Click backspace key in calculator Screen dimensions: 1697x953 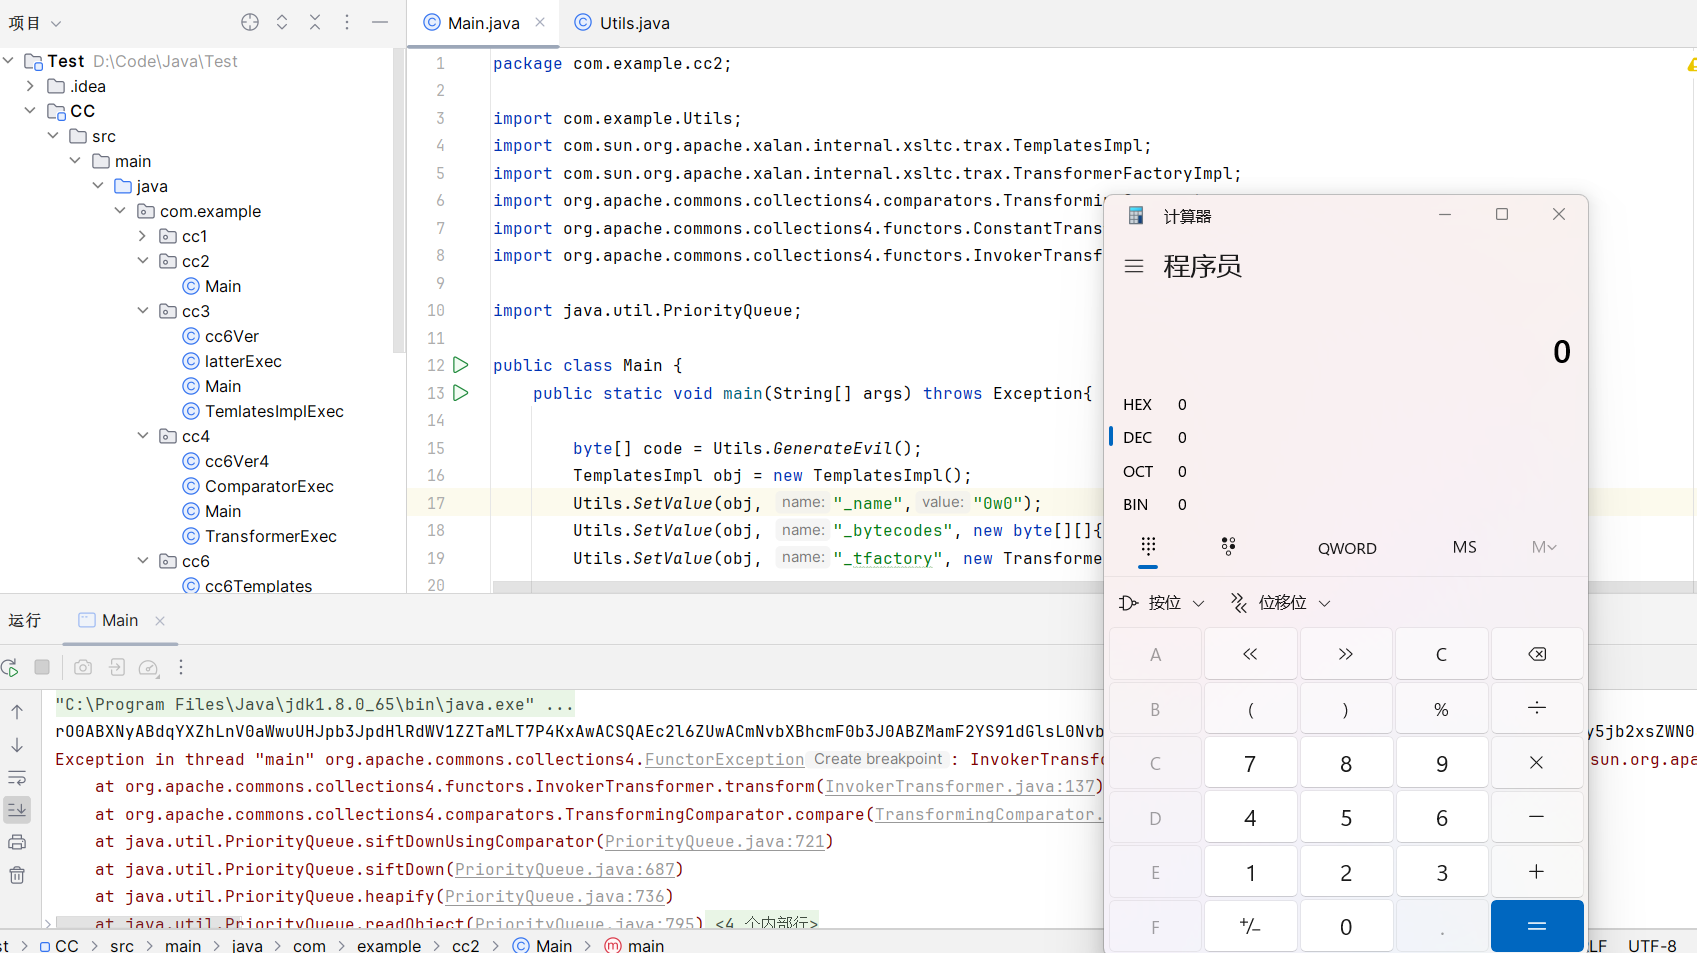coord(1537,654)
